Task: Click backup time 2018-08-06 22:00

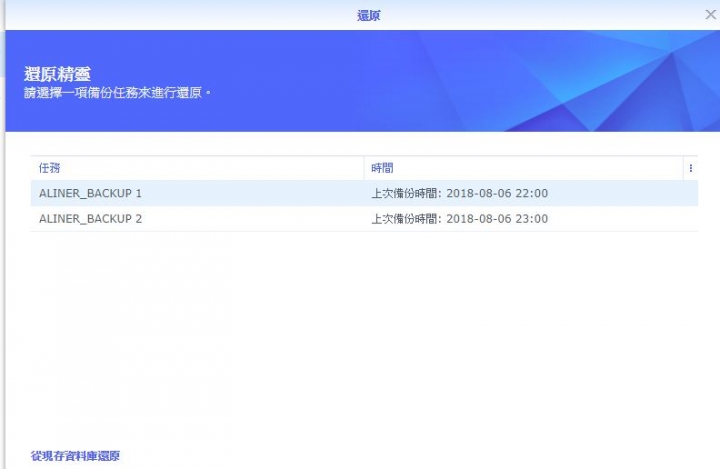Action: (459, 193)
